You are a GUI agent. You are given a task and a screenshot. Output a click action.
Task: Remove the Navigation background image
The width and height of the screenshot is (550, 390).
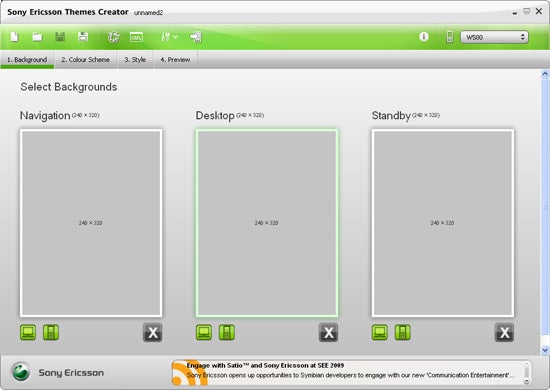click(x=153, y=332)
